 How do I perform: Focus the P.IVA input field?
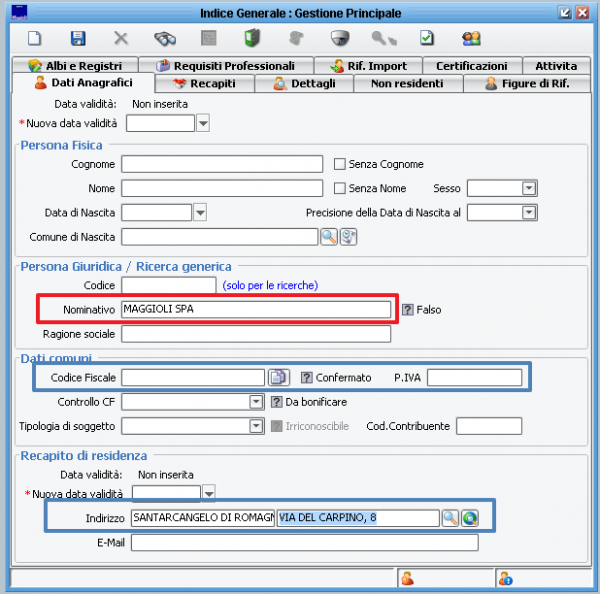[x=474, y=377]
